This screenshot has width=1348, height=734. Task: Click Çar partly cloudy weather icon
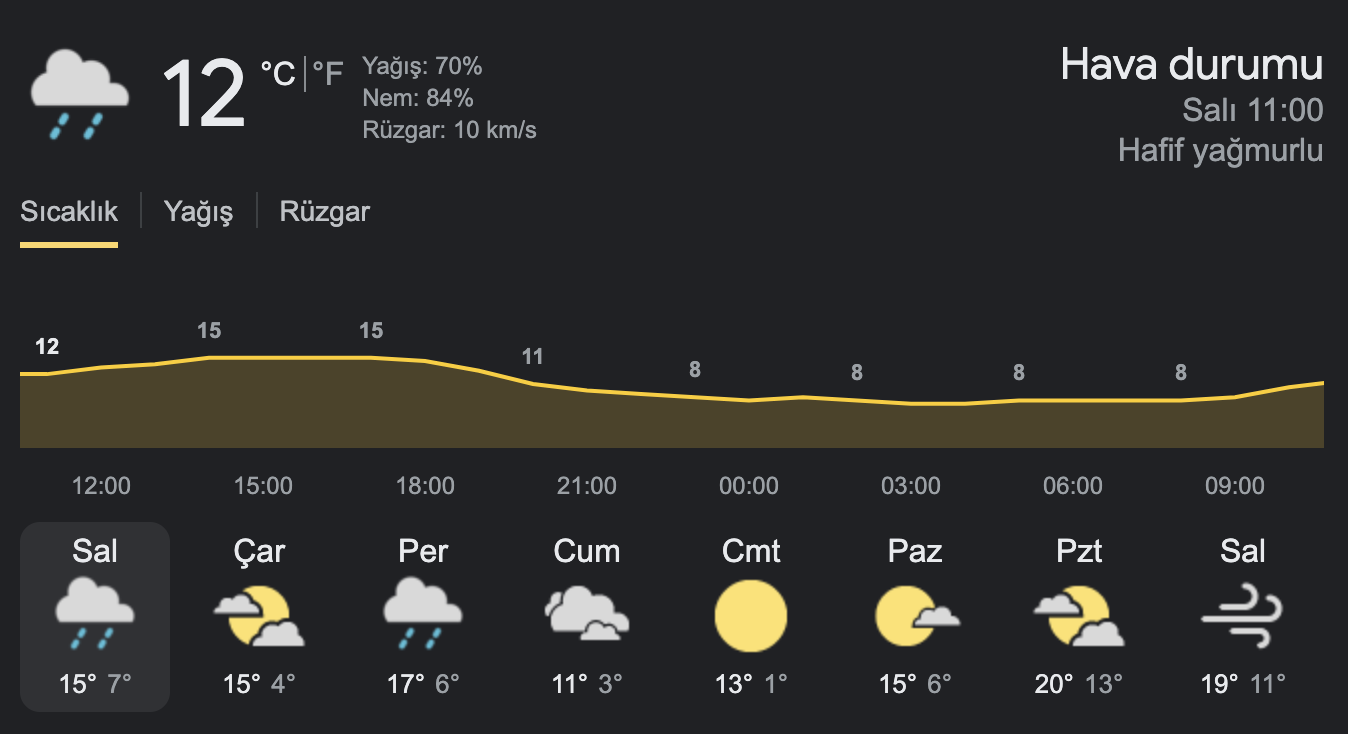pos(259,615)
